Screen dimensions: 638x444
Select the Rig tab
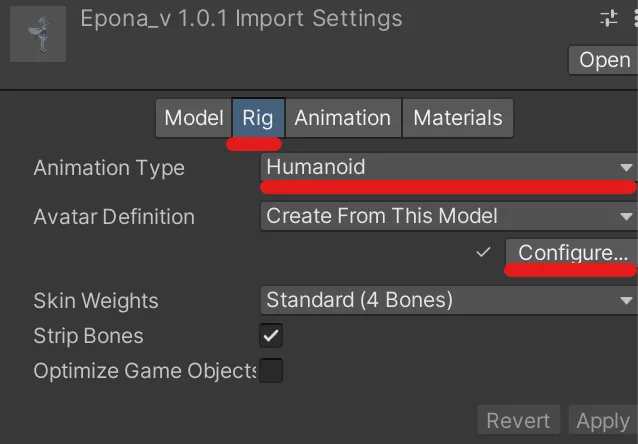(x=258, y=118)
